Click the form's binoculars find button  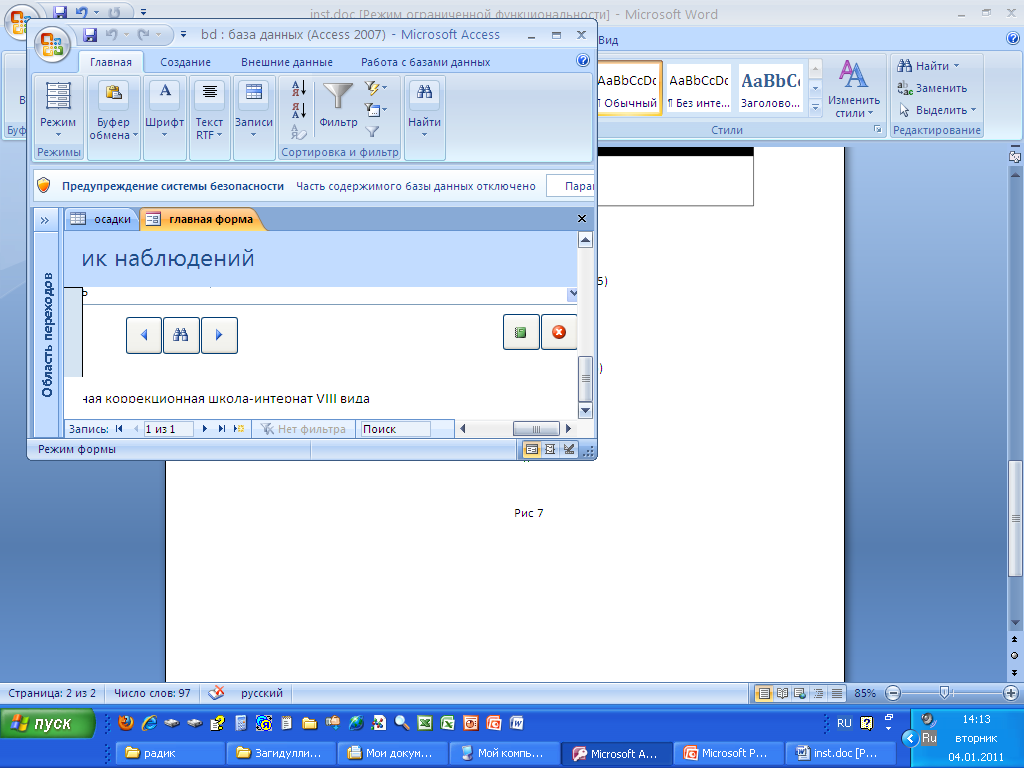click(x=181, y=335)
